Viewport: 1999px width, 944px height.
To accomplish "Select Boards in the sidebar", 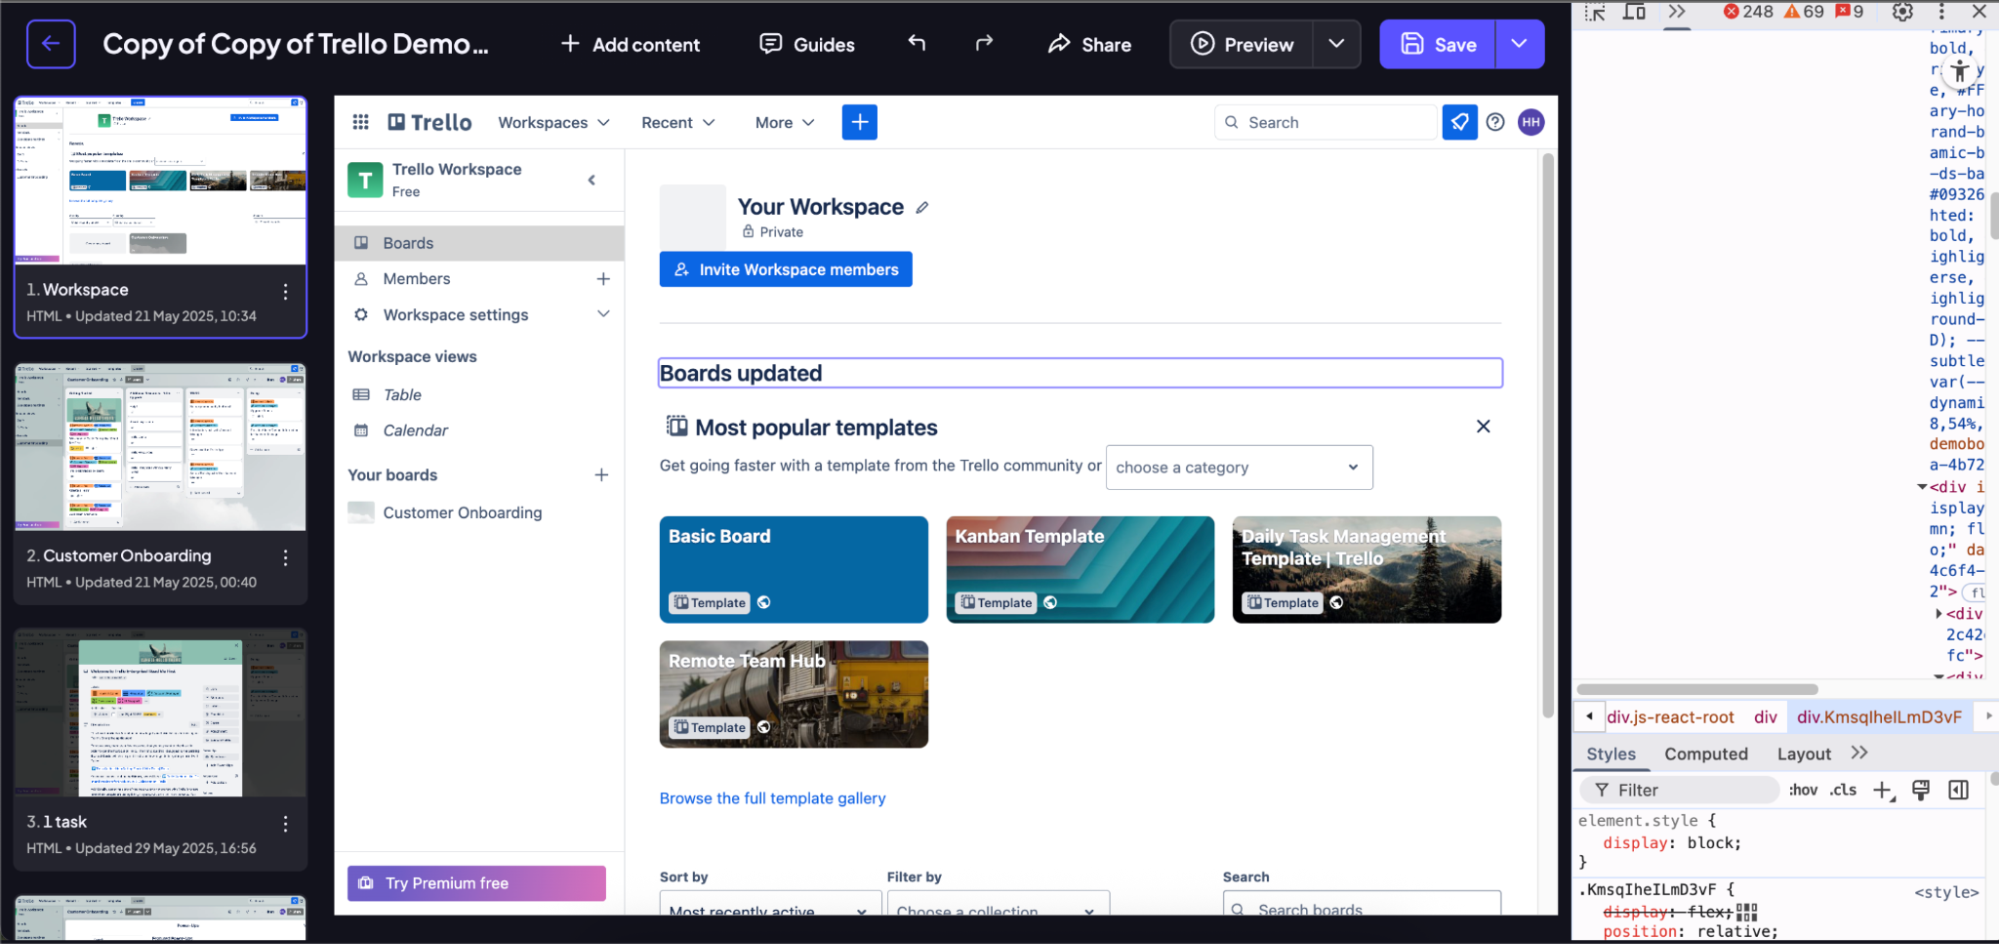I will [479, 243].
